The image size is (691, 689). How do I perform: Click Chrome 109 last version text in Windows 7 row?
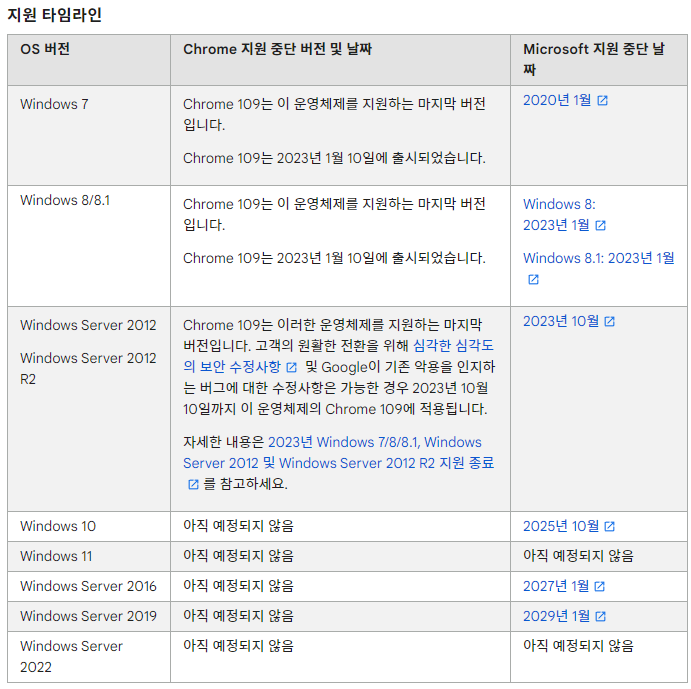pyautogui.click(x=334, y=115)
